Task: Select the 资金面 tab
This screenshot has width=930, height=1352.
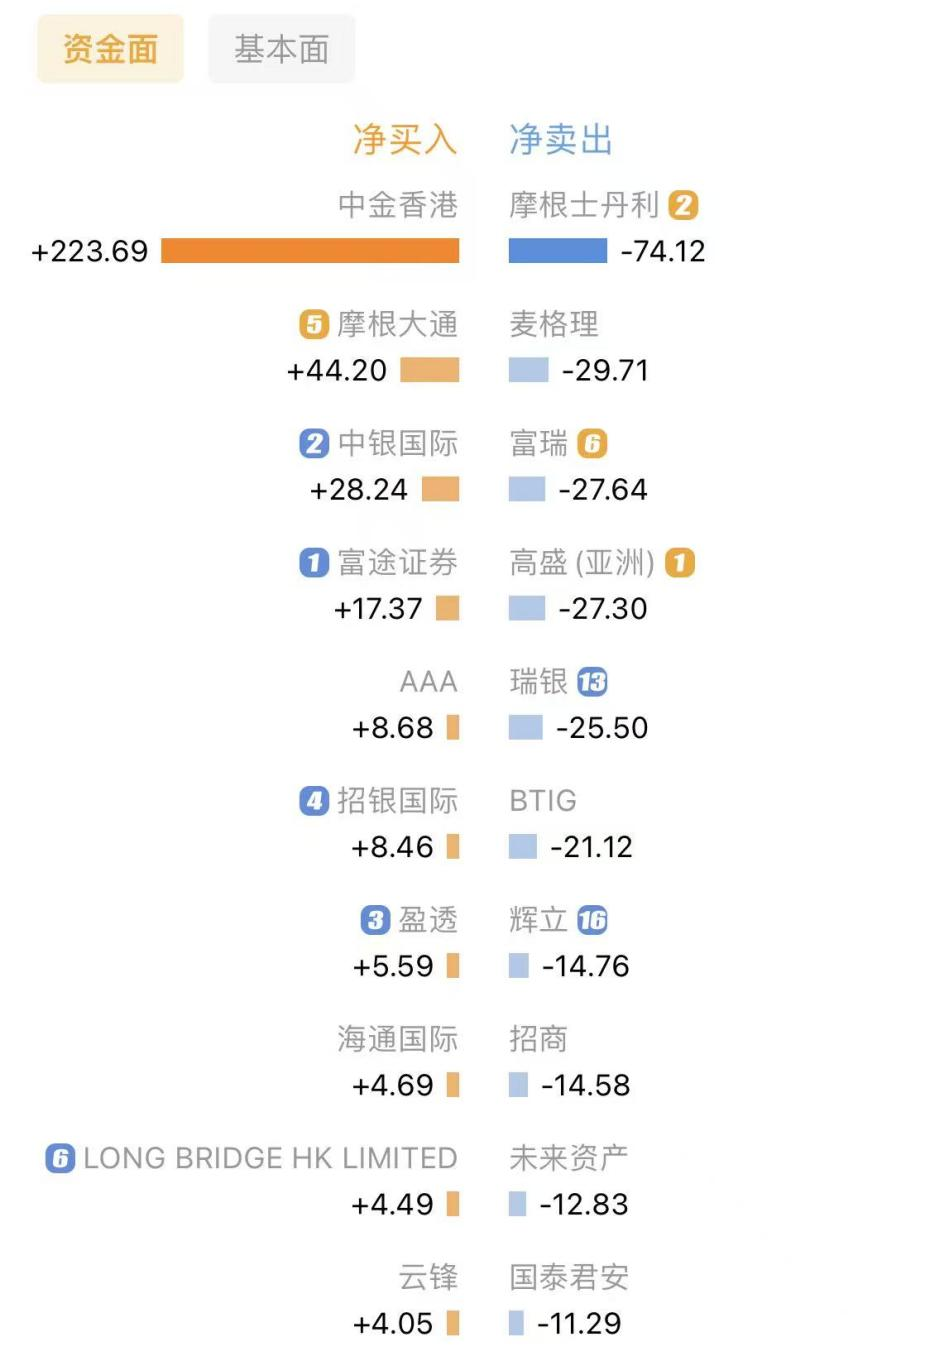Action: 110,48
